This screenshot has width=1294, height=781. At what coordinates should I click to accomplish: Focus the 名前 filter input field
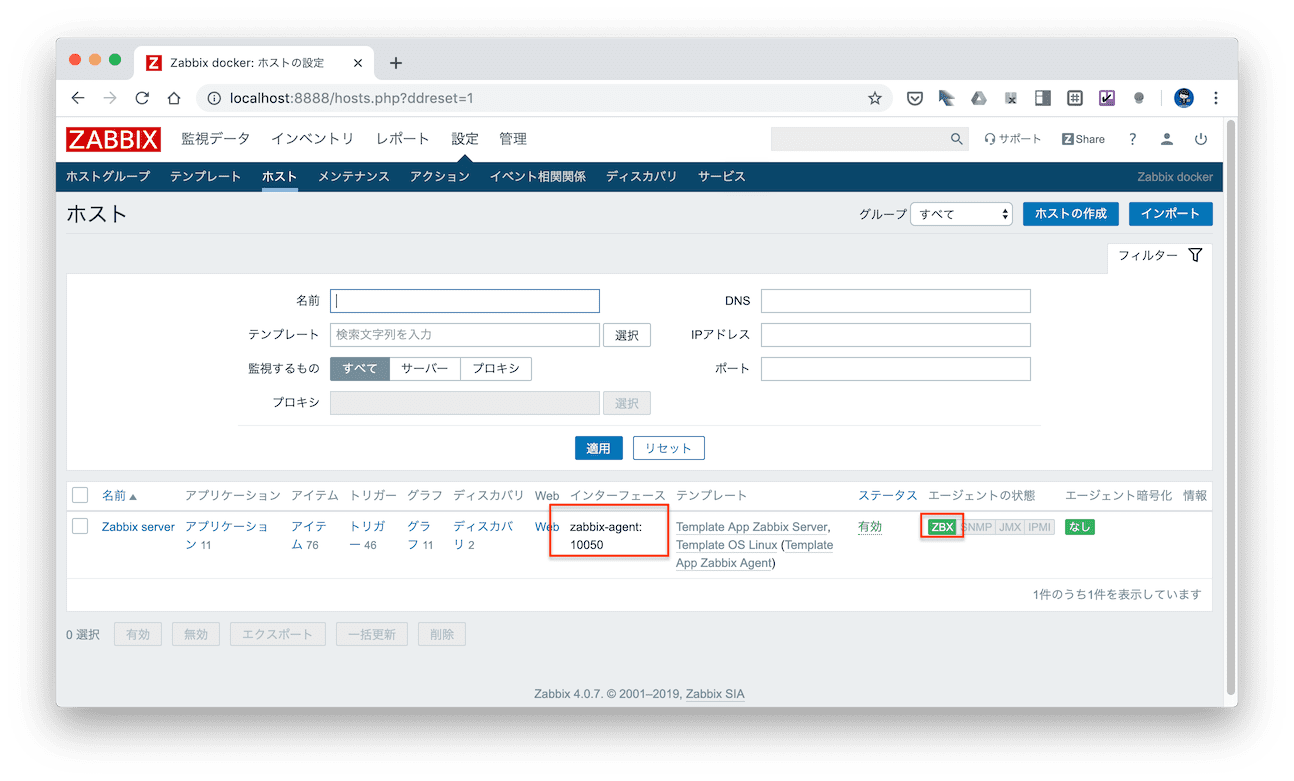click(465, 301)
